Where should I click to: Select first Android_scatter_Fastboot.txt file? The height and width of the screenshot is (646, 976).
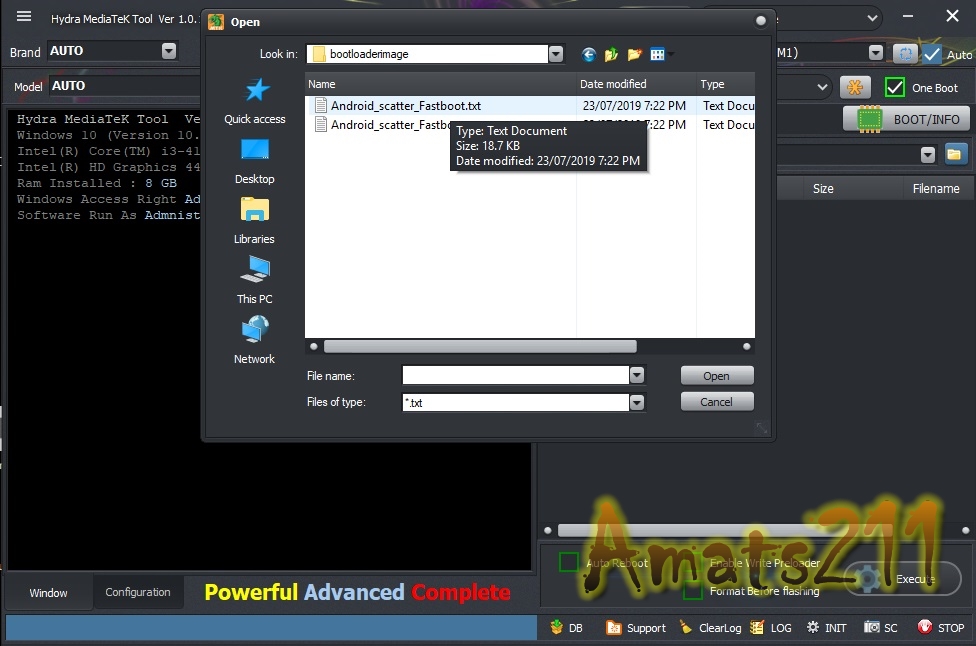tap(405, 106)
